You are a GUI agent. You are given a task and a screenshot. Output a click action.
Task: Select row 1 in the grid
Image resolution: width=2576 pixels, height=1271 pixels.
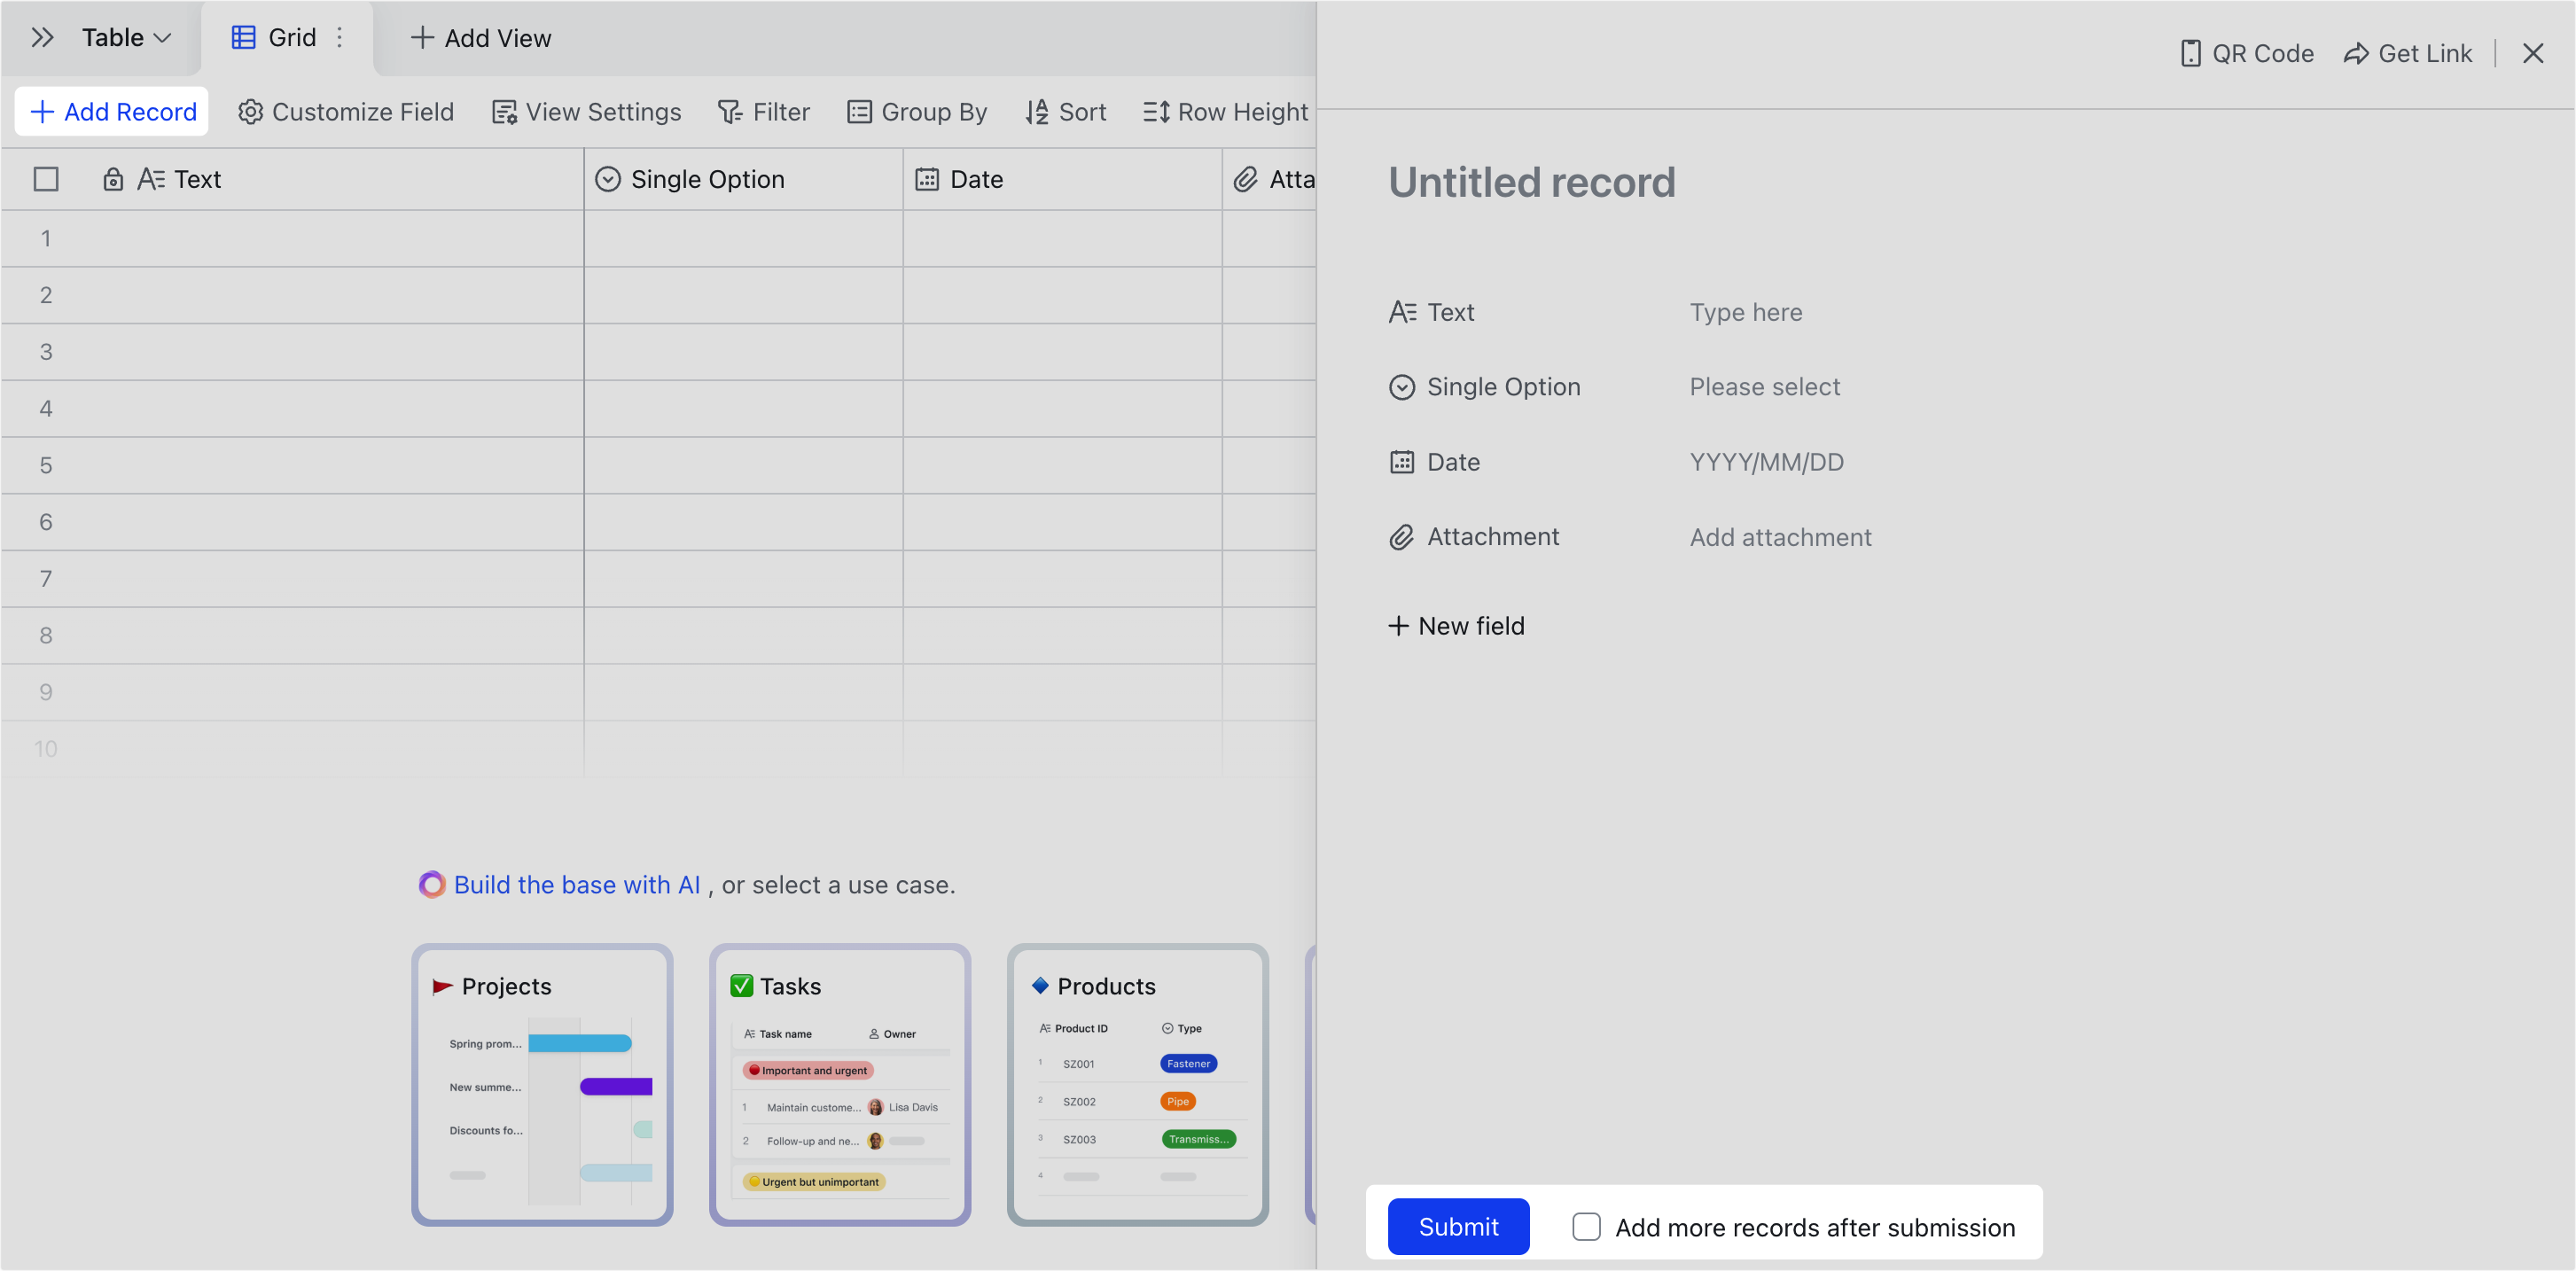click(x=46, y=238)
